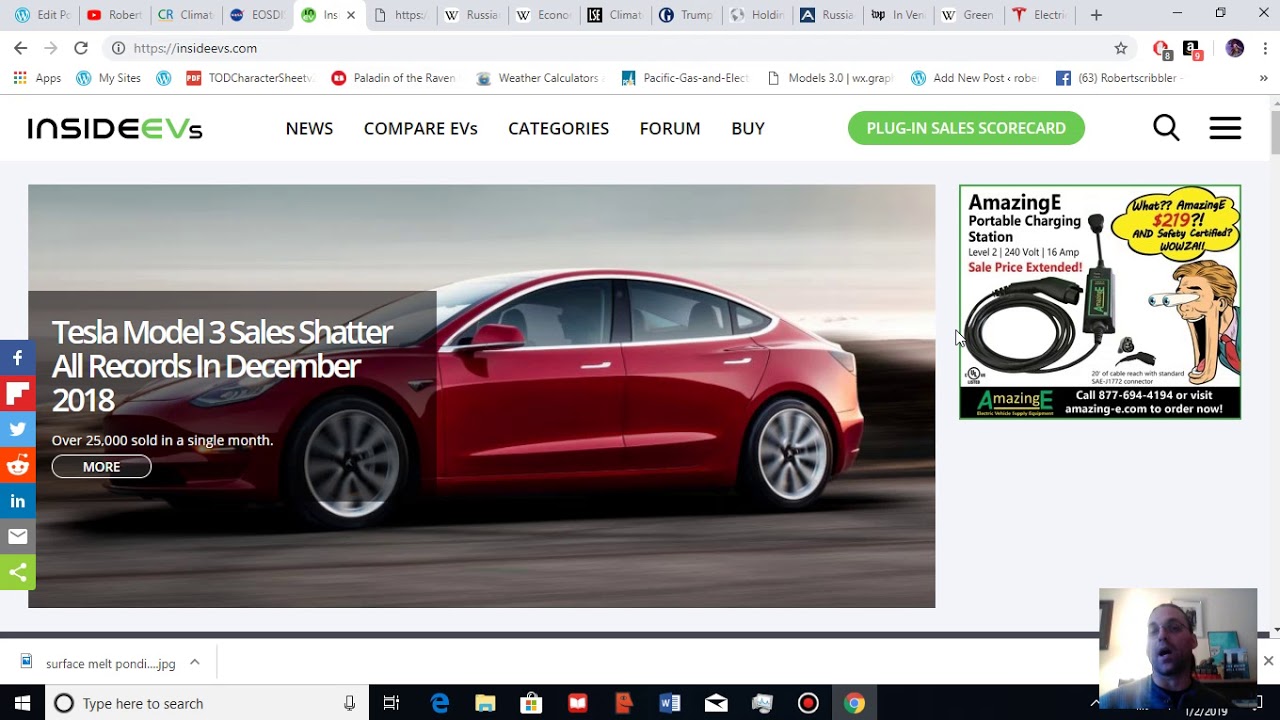Open the hamburger menu on InsideEVs
Screen dimensions: 1280x720
tap(1225, 128)
